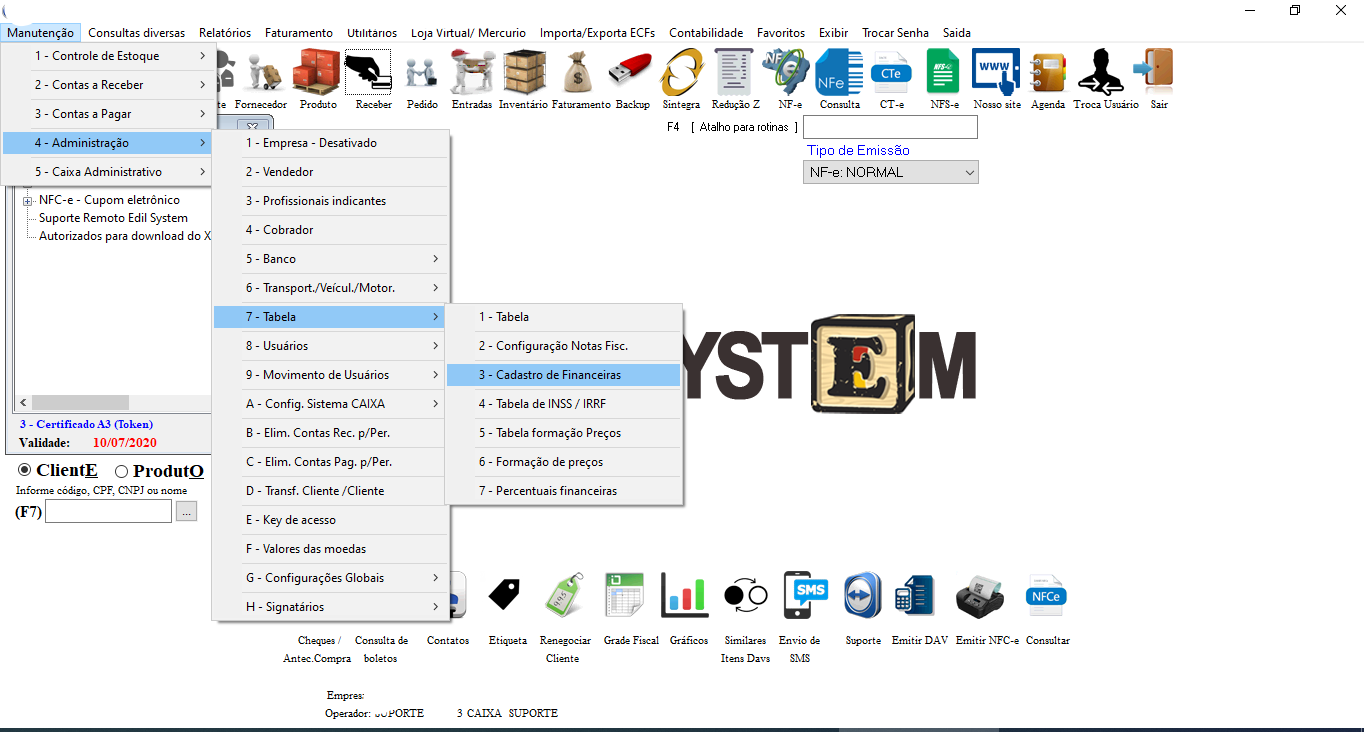Image resolution: width=1364 pixels, height=732 pixels.
Task: Open the Inventário toolbar icon
Action: pyautogui.click(x=523, y=74)
